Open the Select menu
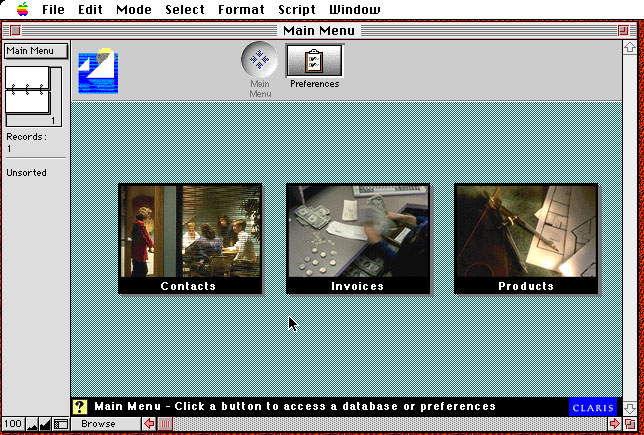This screenshot has width=644, height=435. coord(185,9)
